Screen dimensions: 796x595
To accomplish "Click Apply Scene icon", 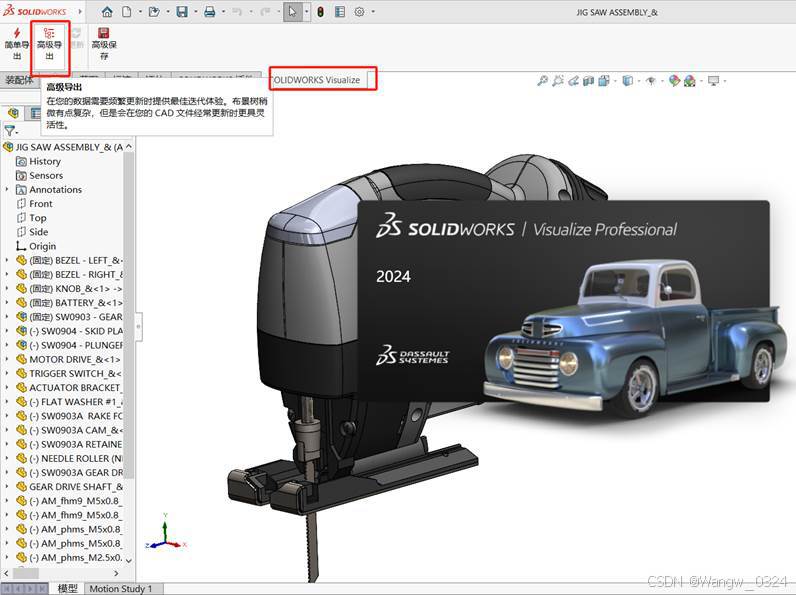I will point(689,80).
